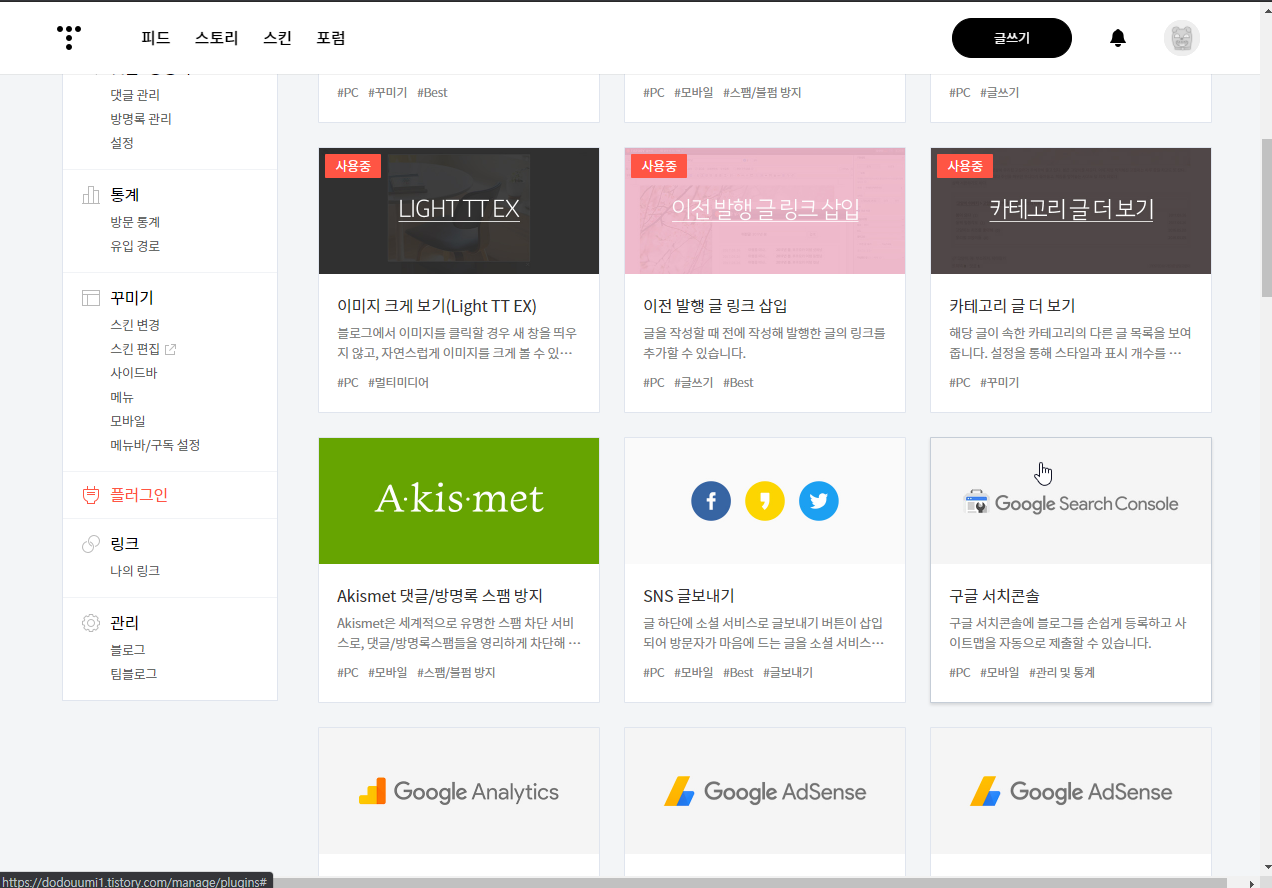The height and width of the screenshot is (888, 1272).
Task: Click the 플러그인 plug icon
Action: click(91, 495)
